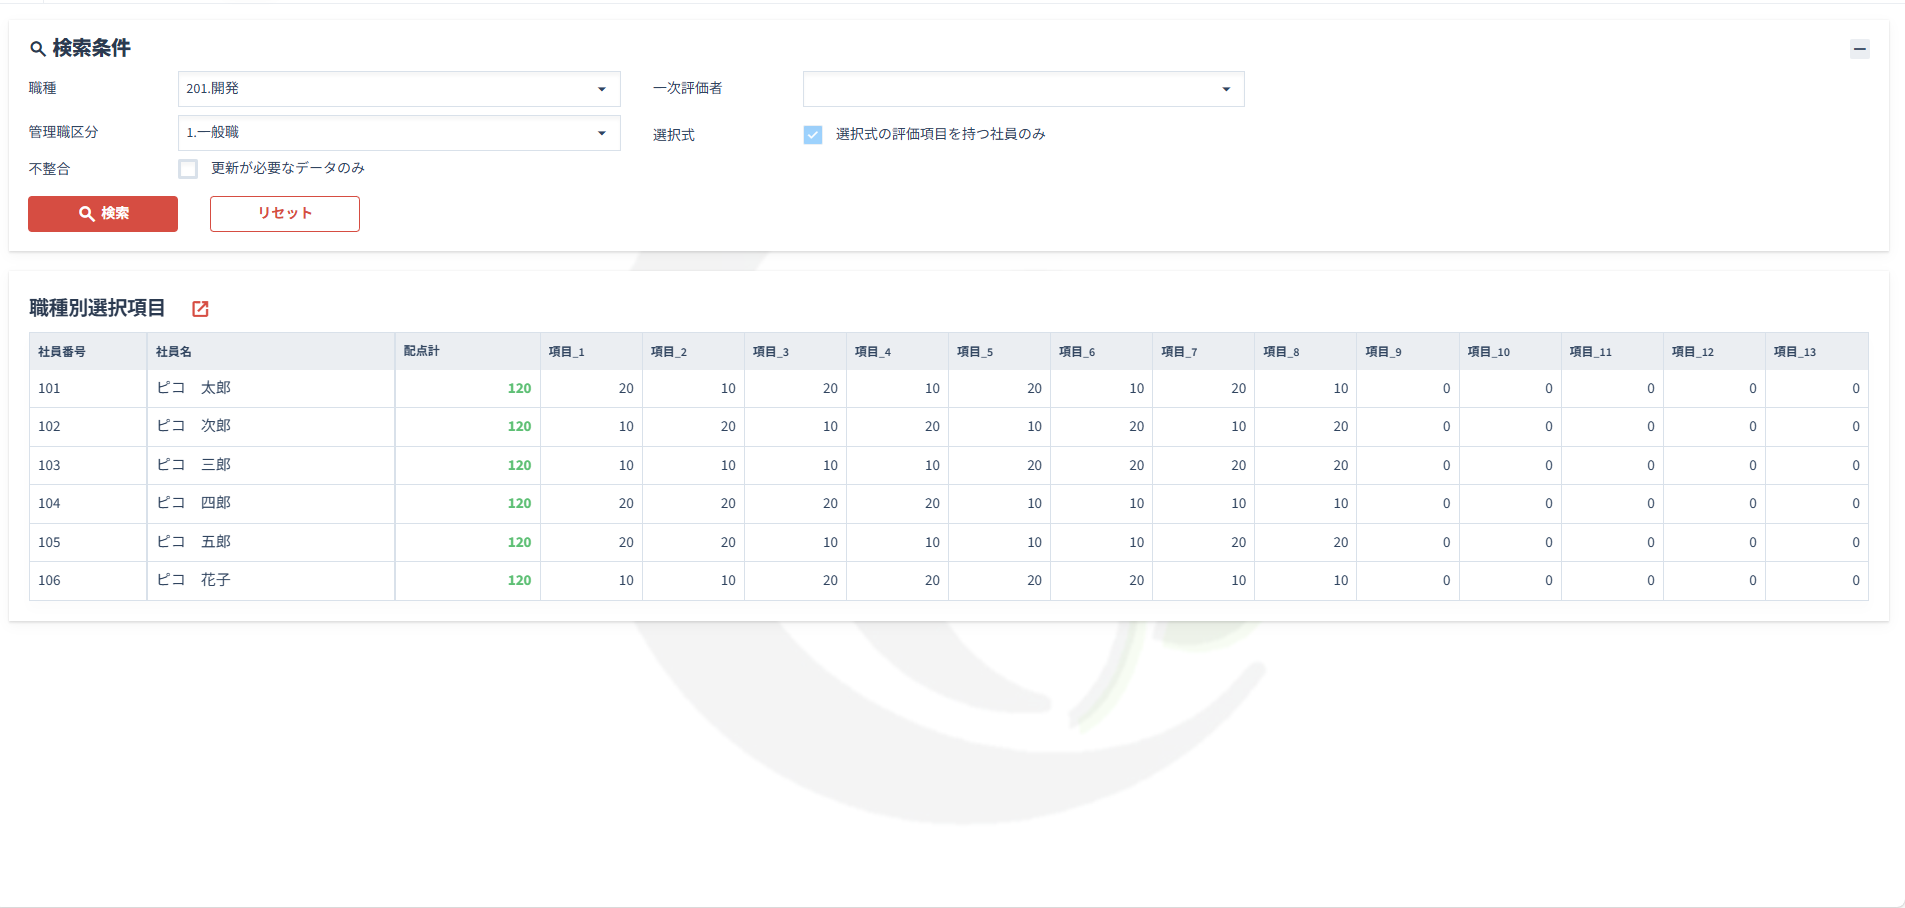1905x908 pixels.
Task: Collapse the 検索条件 panel with minus icon
Action: (1859, 49)
